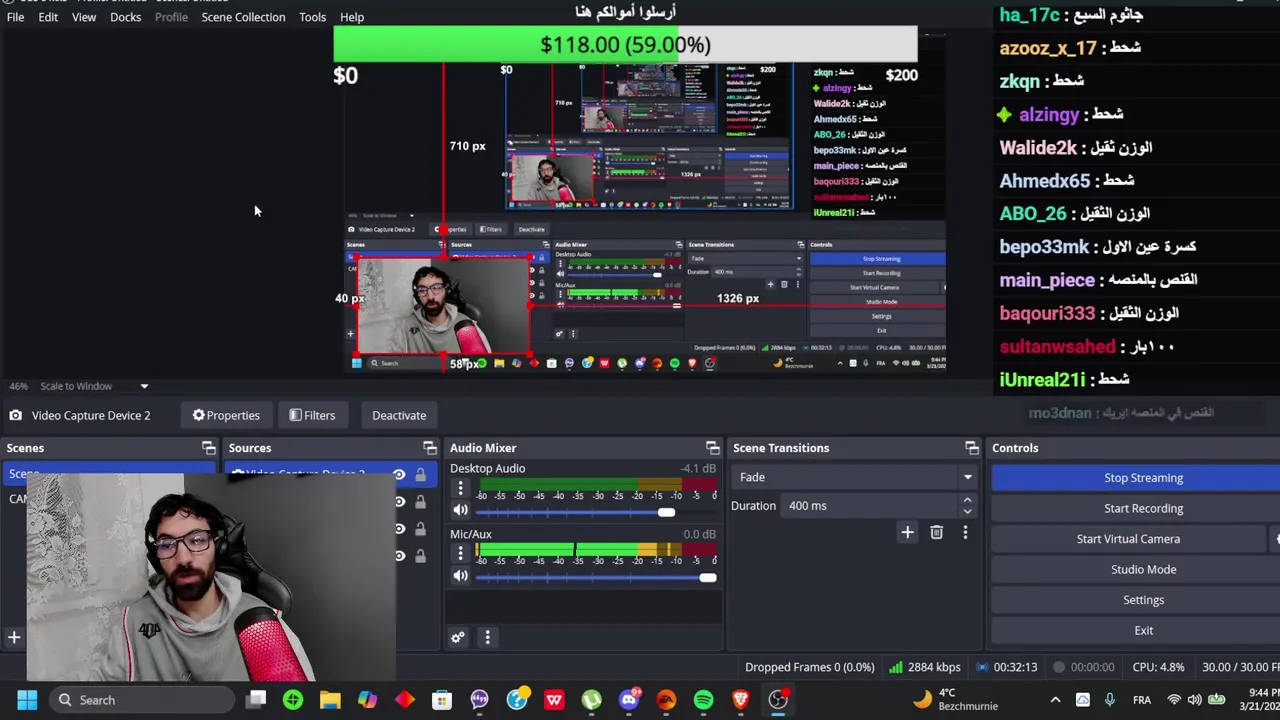Image resolution: width=1280 pixels, height=720 pixels.
Task: Click Stop Streaming
Action: [x=1143, y=478]
